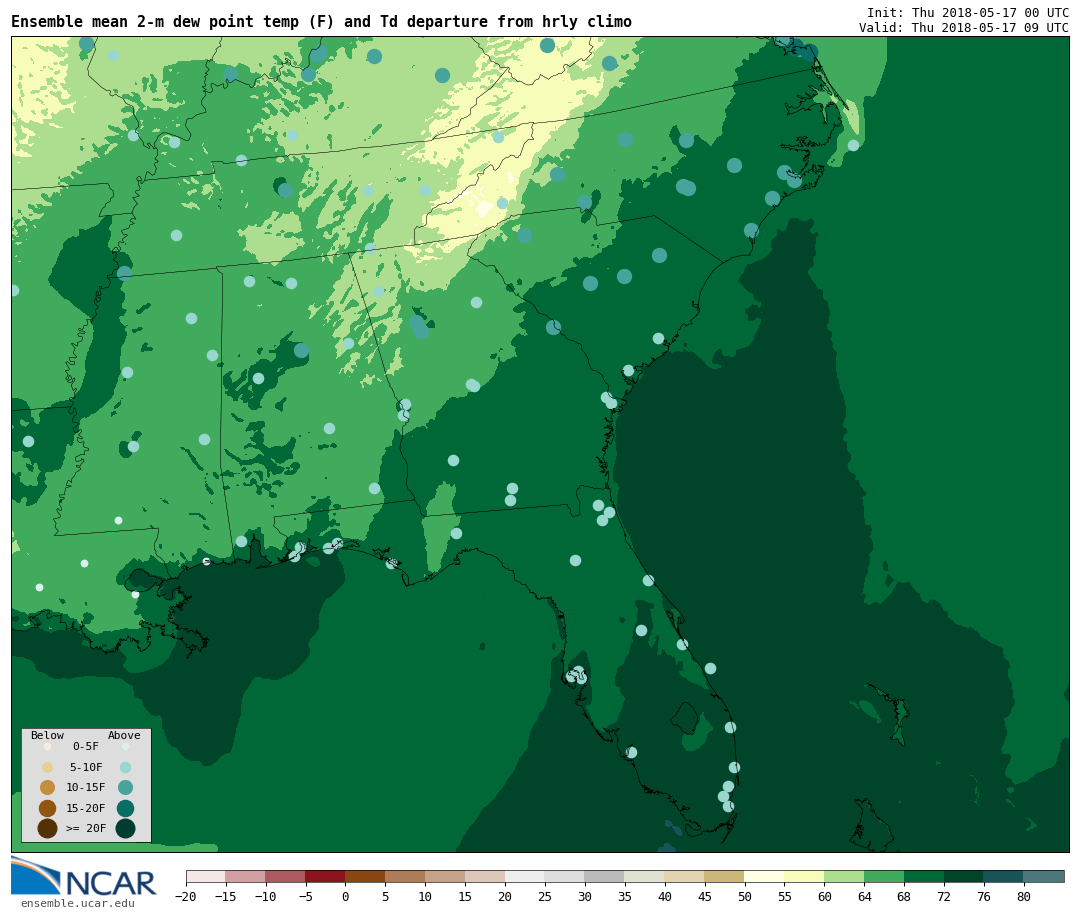
Task: Click the 80 colorbar tick label
Action: point(1024,896)
